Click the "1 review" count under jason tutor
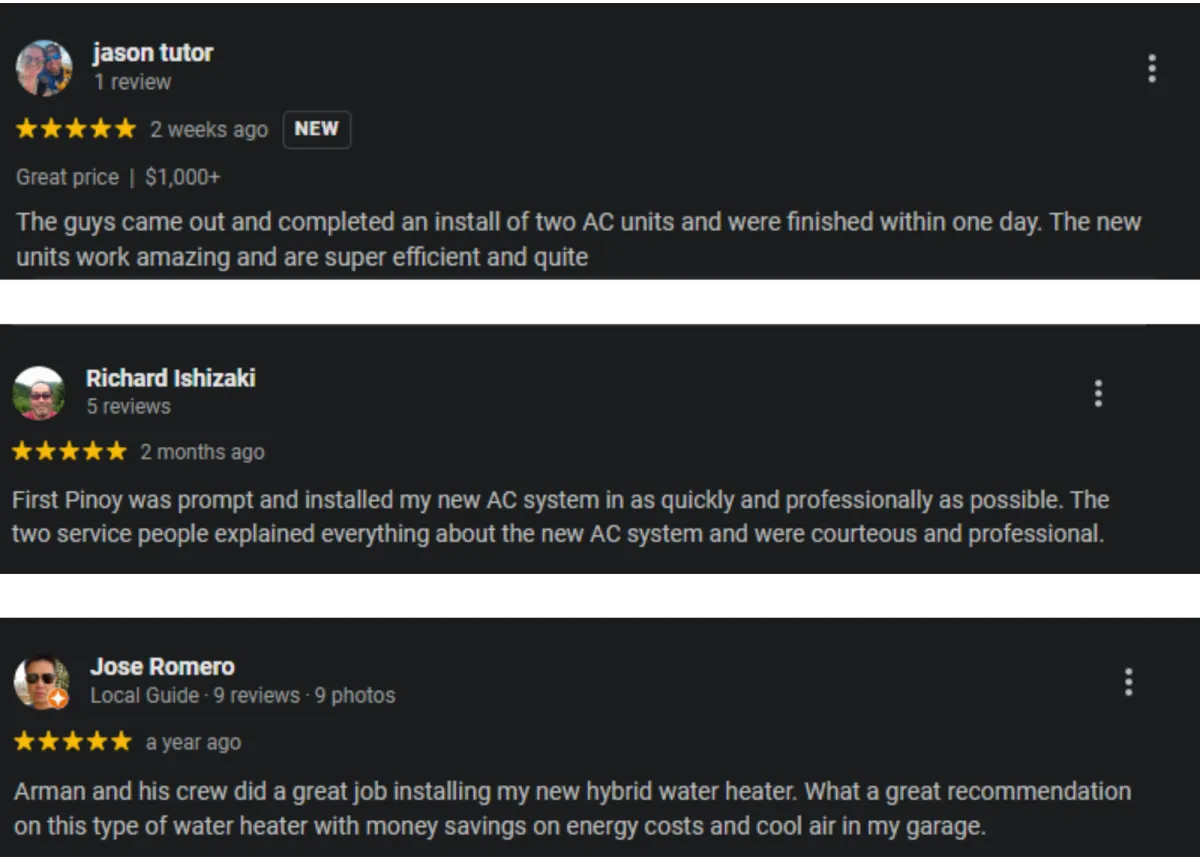 [x=132, y=82]
